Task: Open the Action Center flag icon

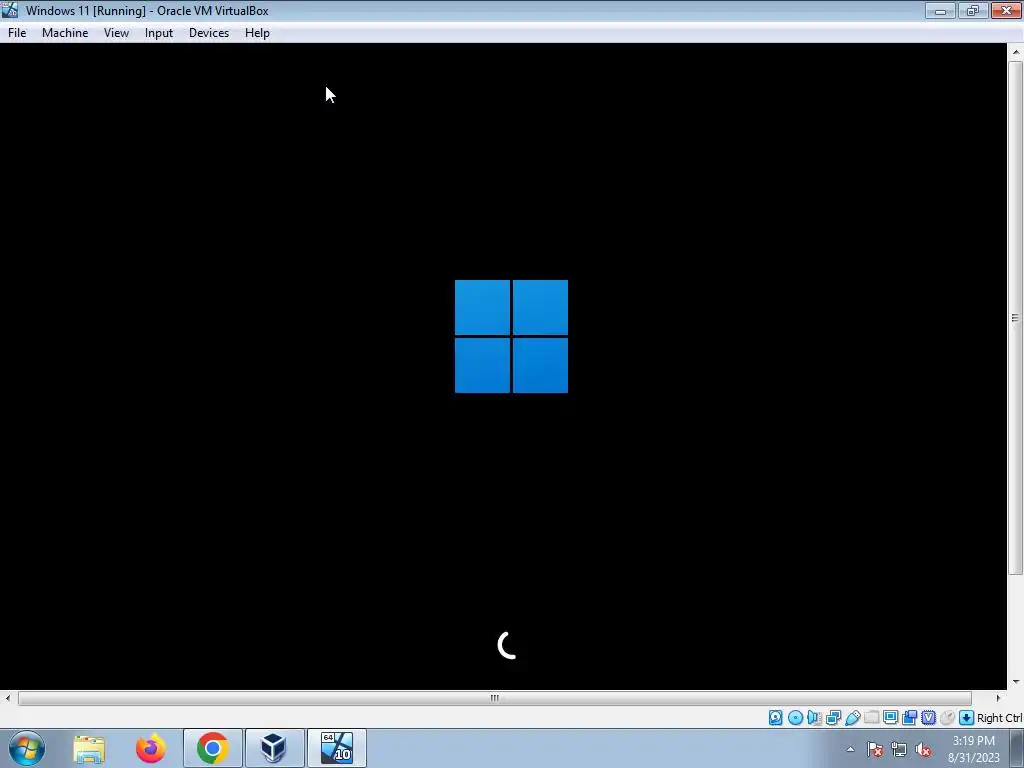Action: click(875, 750)
